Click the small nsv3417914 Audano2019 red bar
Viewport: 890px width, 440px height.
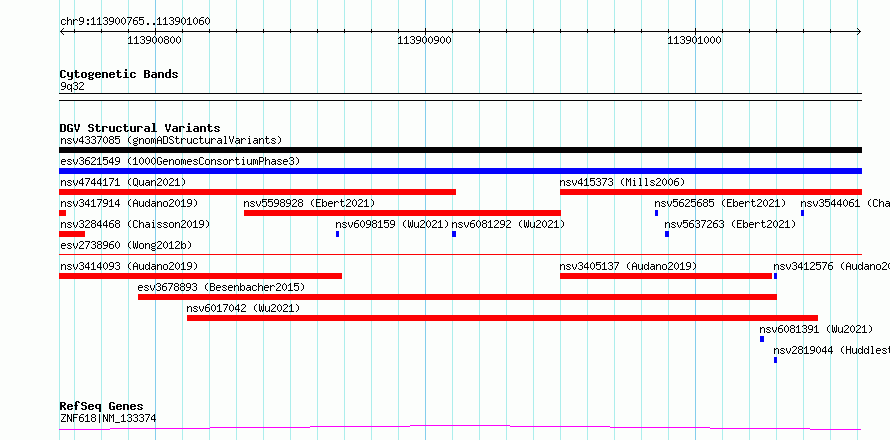click(62, 213)
